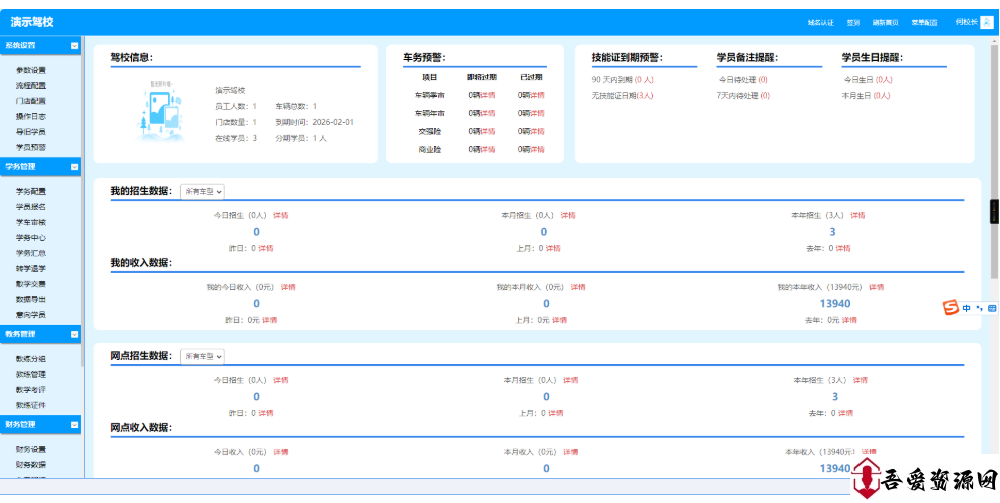The height and width of the screenshot is (503, 1000).
Task: Open 教学考评 in the sidebar
Action: (31, 390)
